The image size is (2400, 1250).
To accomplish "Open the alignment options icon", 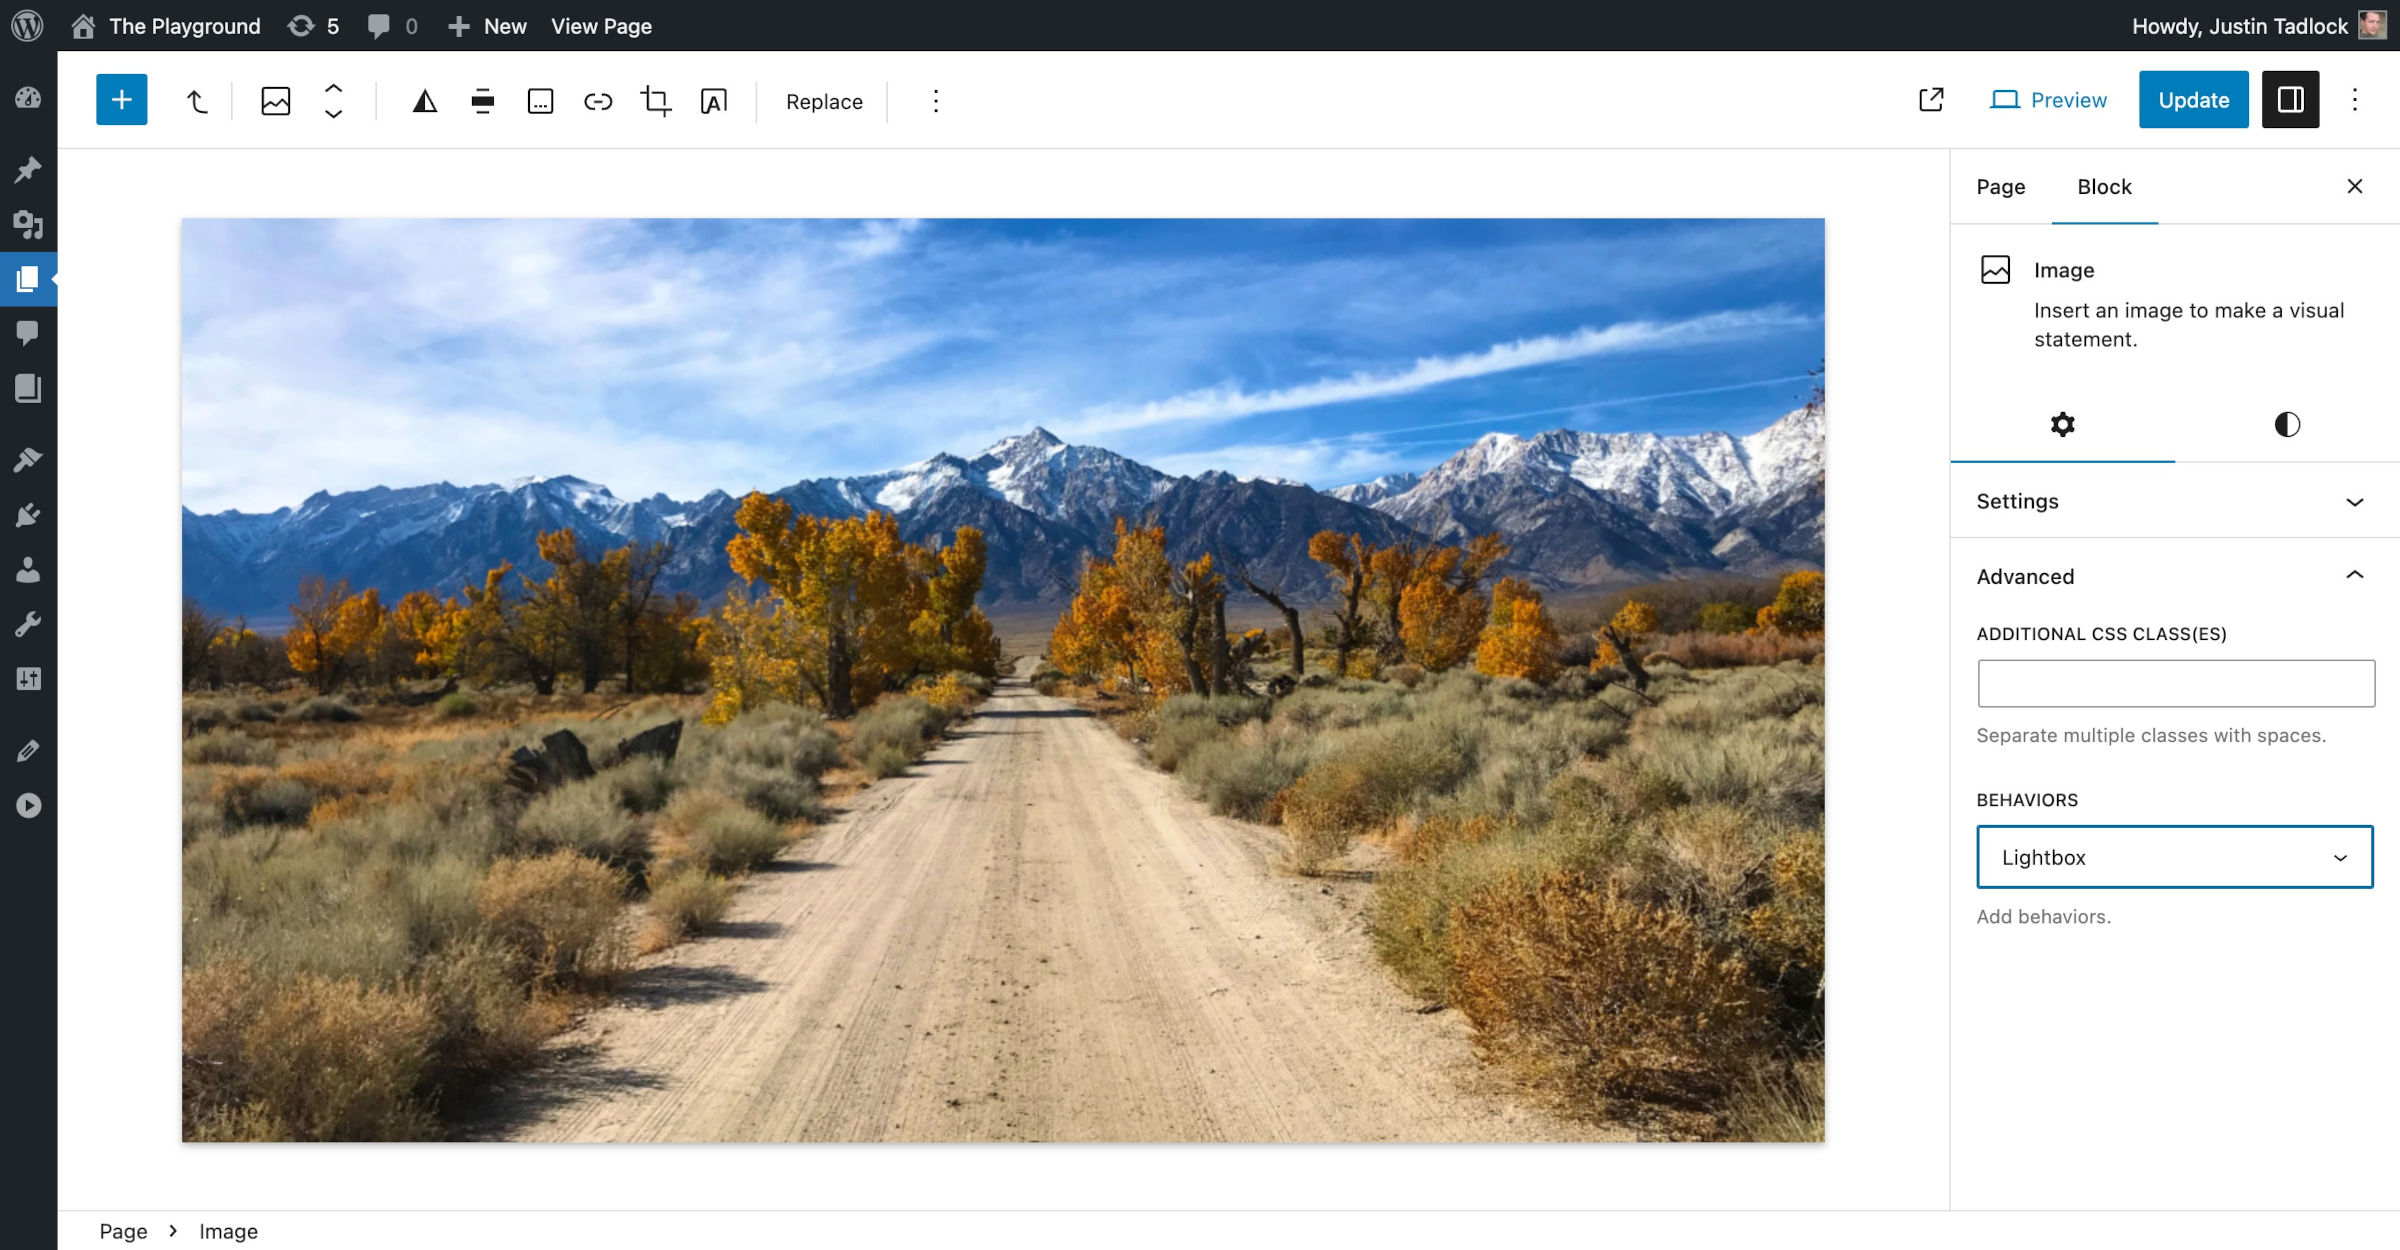I will click(483, 100).
